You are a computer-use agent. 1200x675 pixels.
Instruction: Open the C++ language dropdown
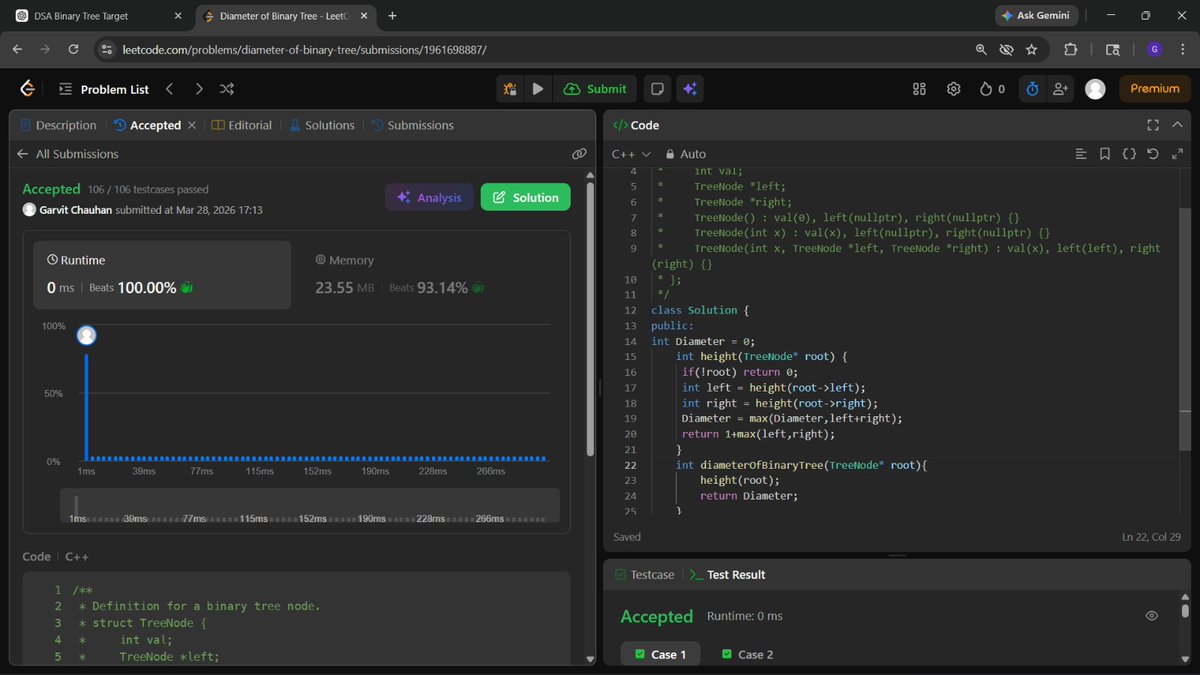pyautogui.click(x=631, y=154)
